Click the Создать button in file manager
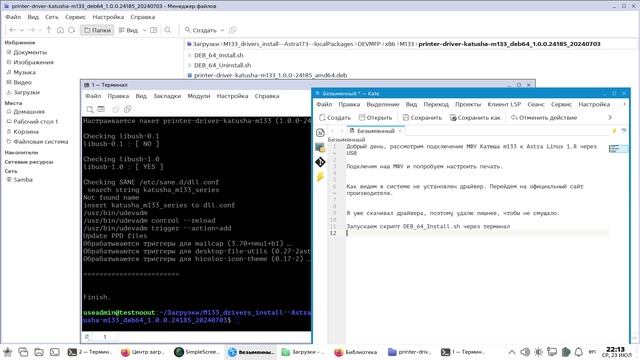Screen dimensions: 640x360 (x=200, y=30)
